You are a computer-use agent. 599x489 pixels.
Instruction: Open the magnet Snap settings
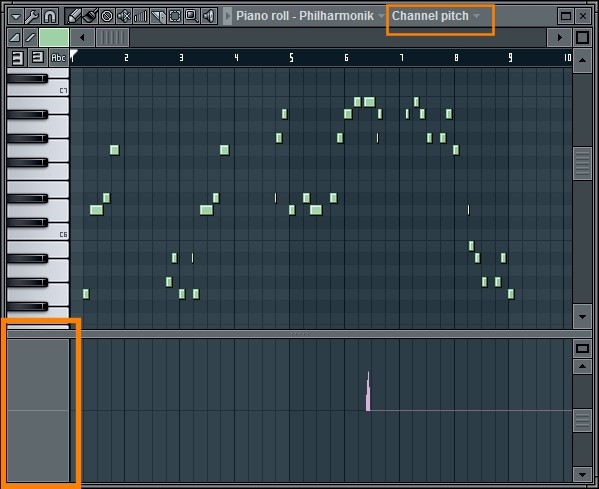click(x=50, y=16)
